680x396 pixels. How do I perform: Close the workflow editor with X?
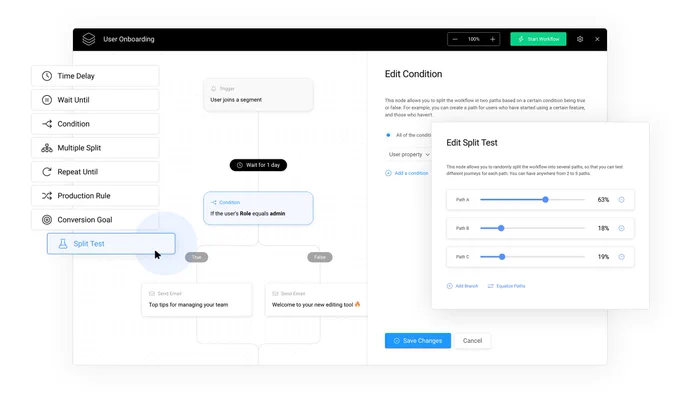coord(597,39)
